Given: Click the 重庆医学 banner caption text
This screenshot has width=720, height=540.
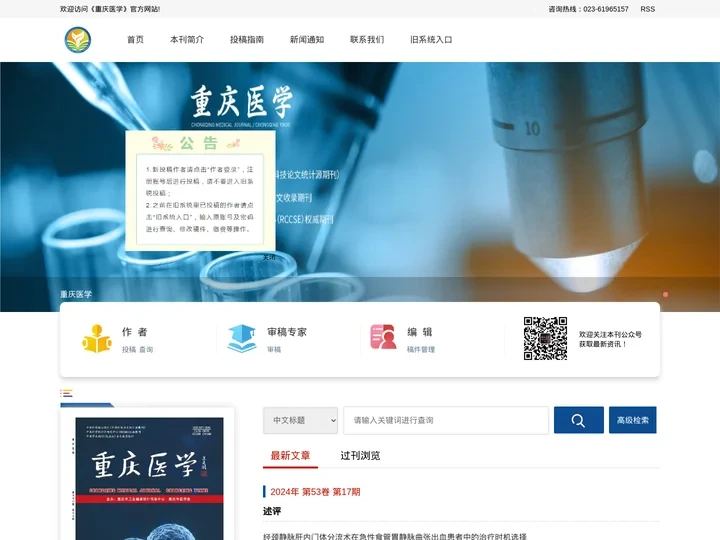Looking at the screenshot, I should tap(76, 294).
